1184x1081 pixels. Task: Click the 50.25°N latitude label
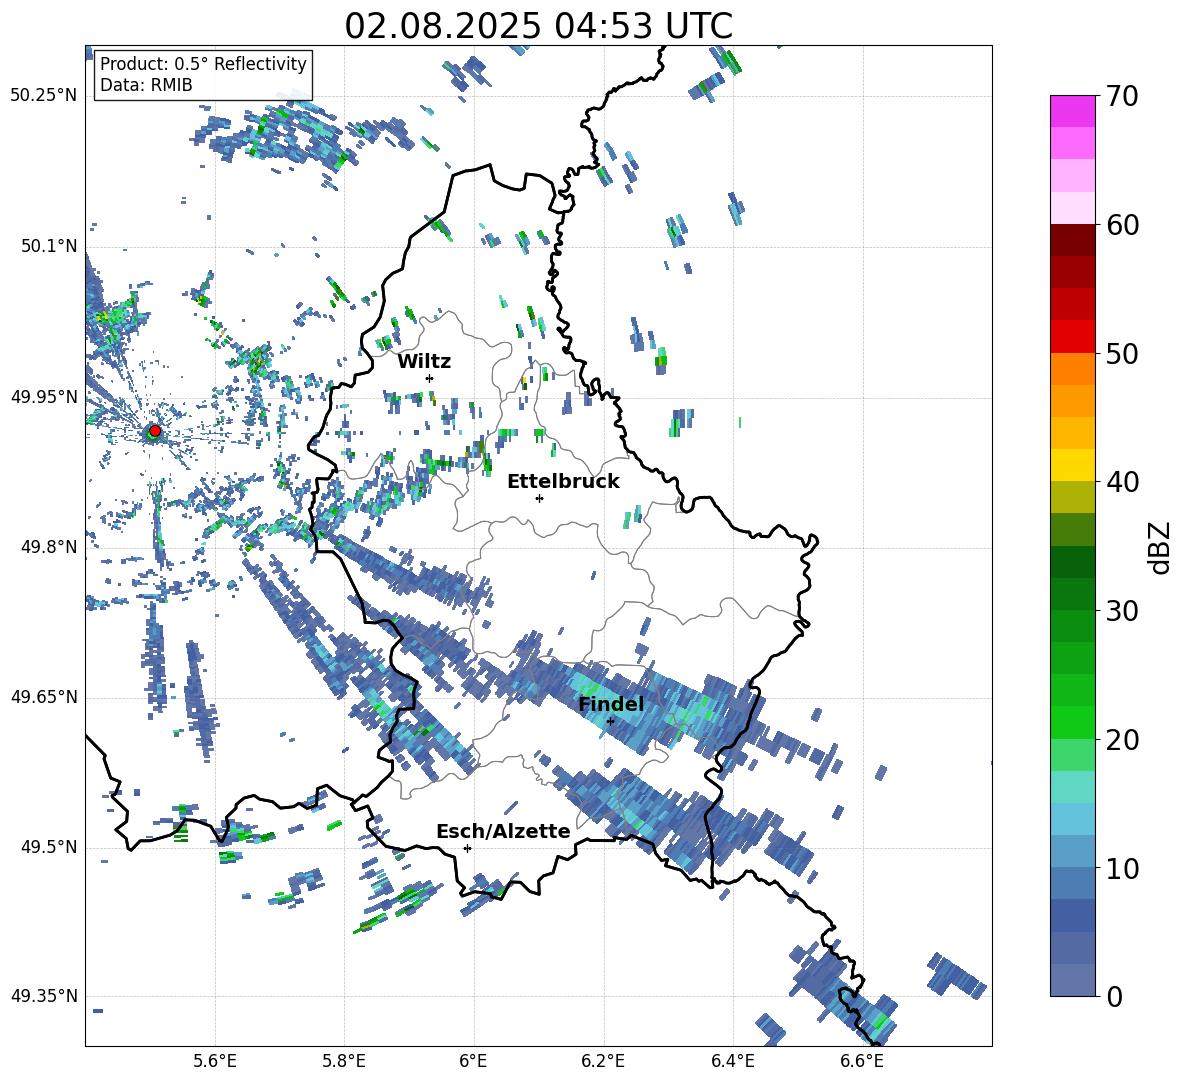tap(44, 96)
